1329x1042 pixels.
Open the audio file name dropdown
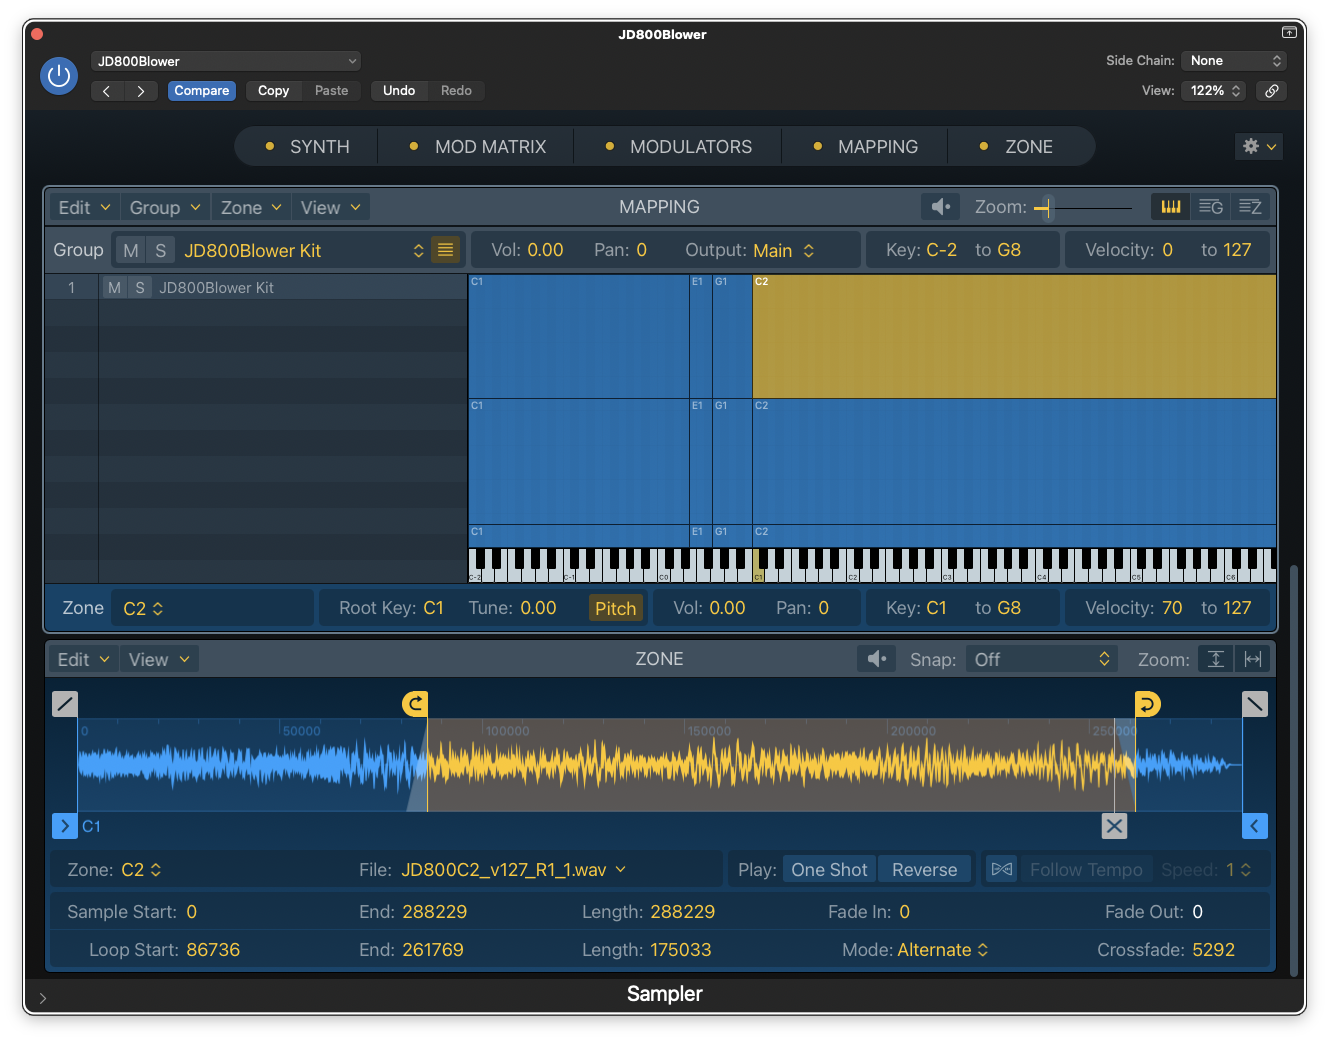[x=513, y=870]
